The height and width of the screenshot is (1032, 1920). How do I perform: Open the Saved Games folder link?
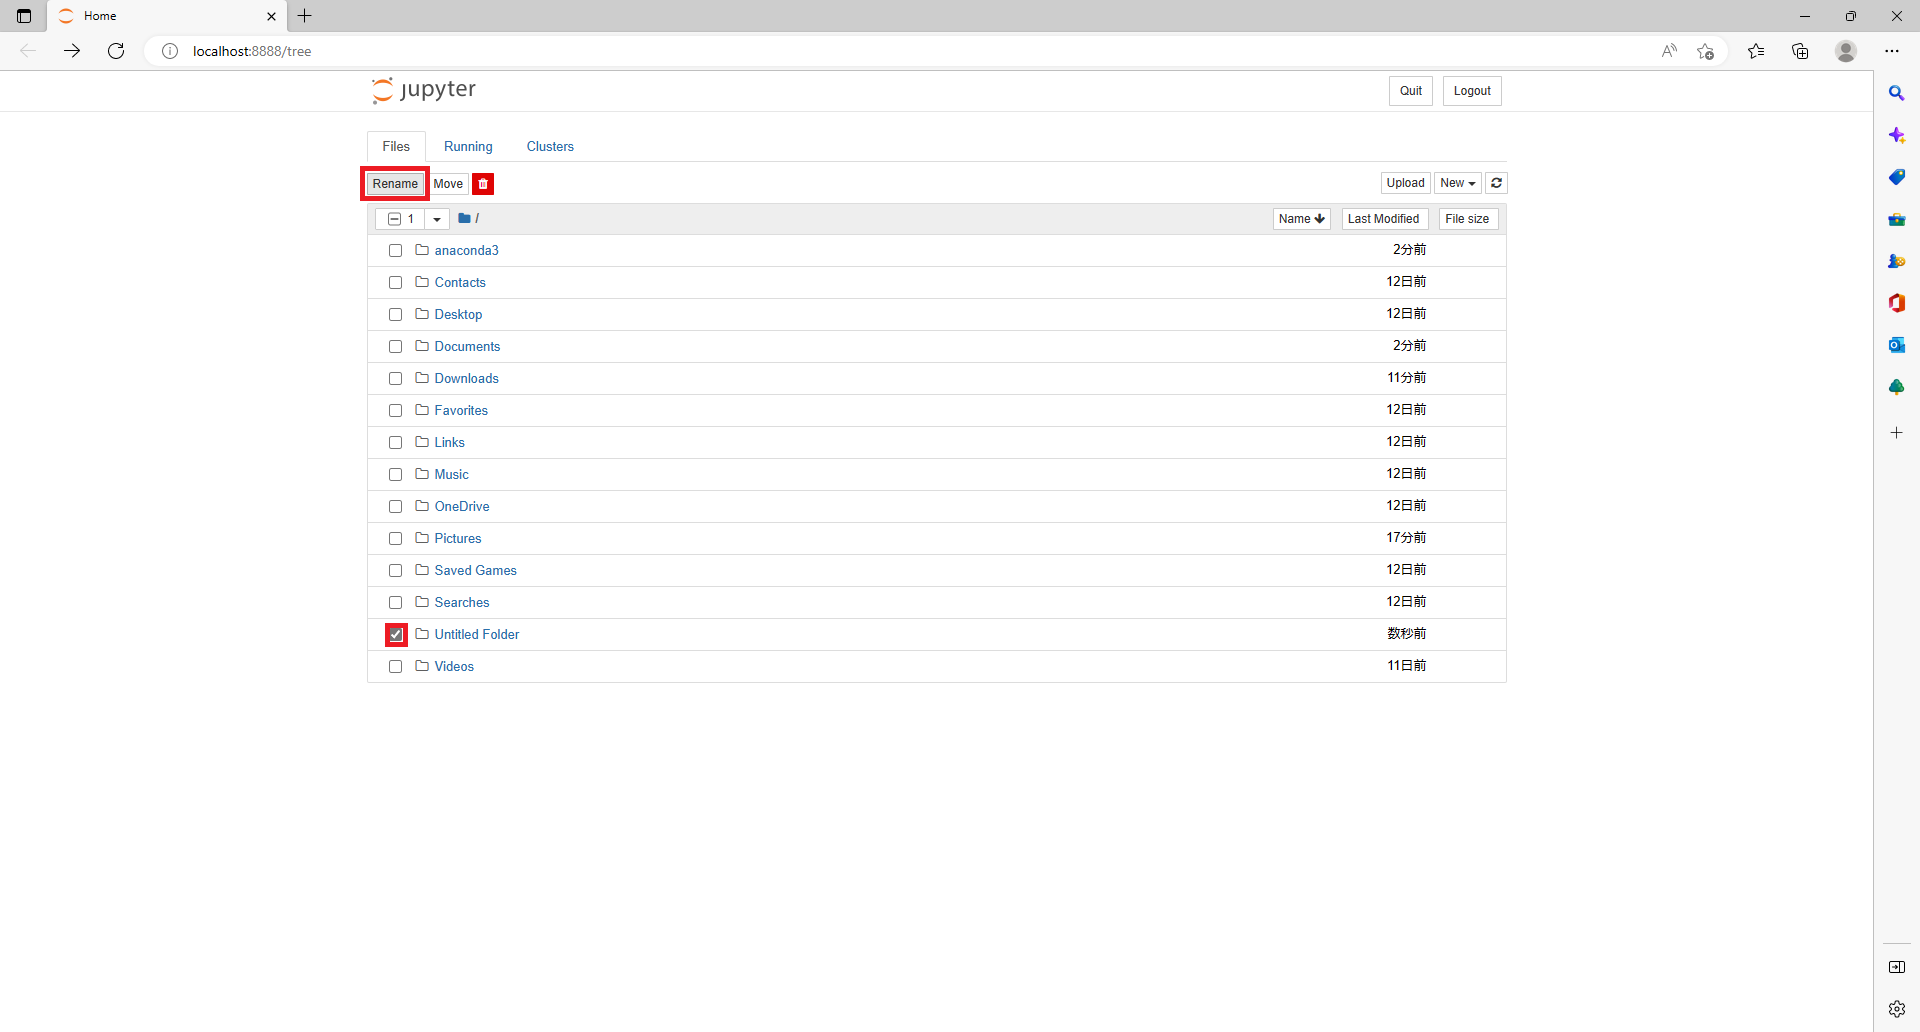[475, 571]
